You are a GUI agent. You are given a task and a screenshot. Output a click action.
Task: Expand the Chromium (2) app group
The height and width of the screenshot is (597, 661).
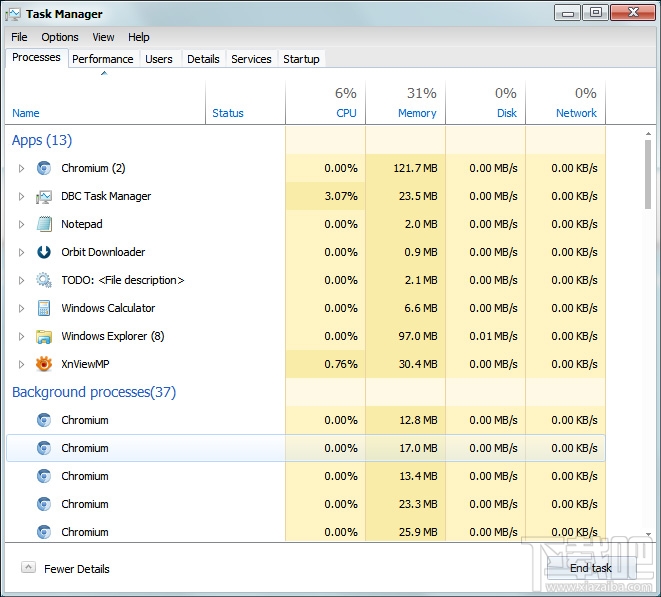pos(21,168)
